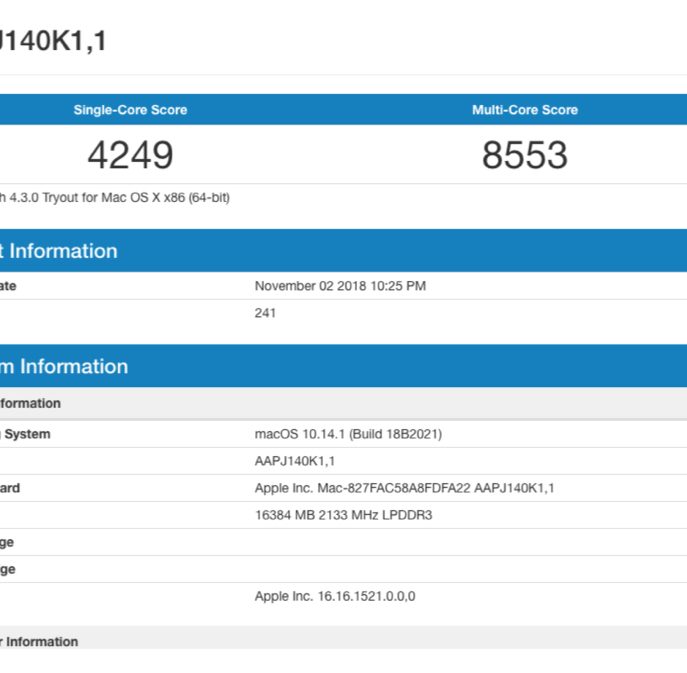Viewport: 687px width, 673px height.
Task: Click the Multi-Core Score header
Action: 524,110
